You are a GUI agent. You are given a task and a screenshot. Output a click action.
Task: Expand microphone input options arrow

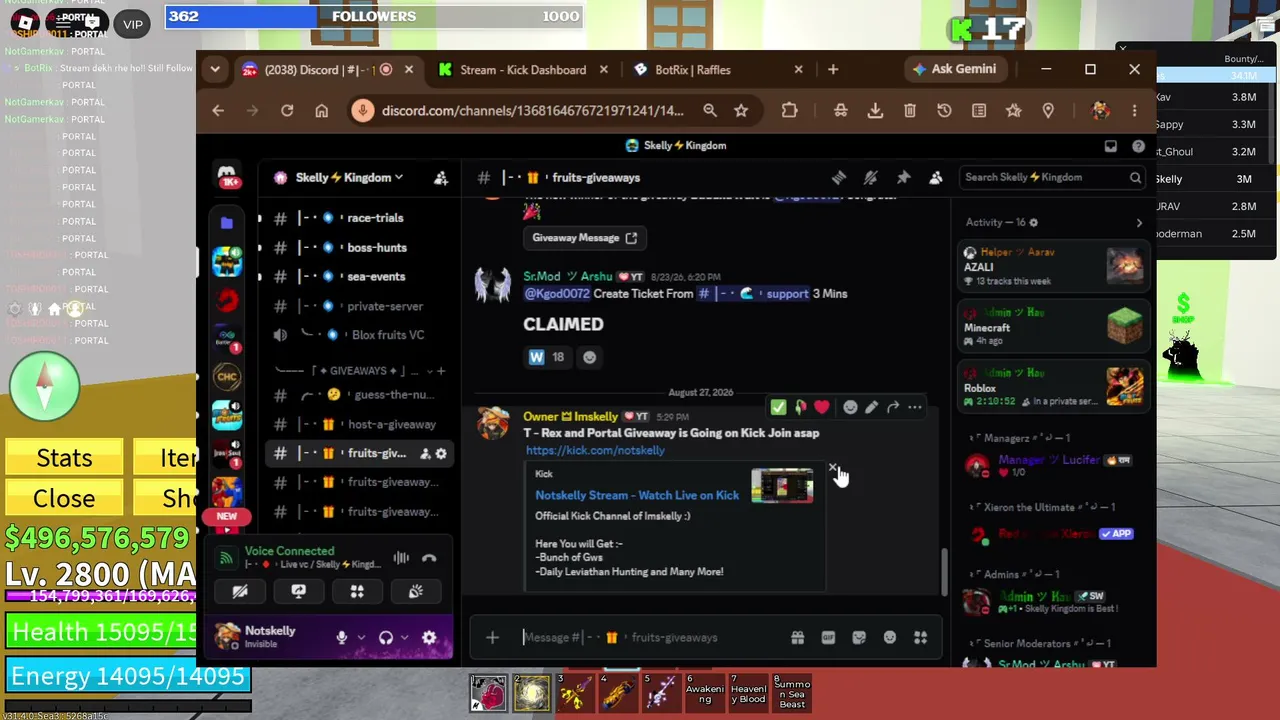tap(361, 637)
